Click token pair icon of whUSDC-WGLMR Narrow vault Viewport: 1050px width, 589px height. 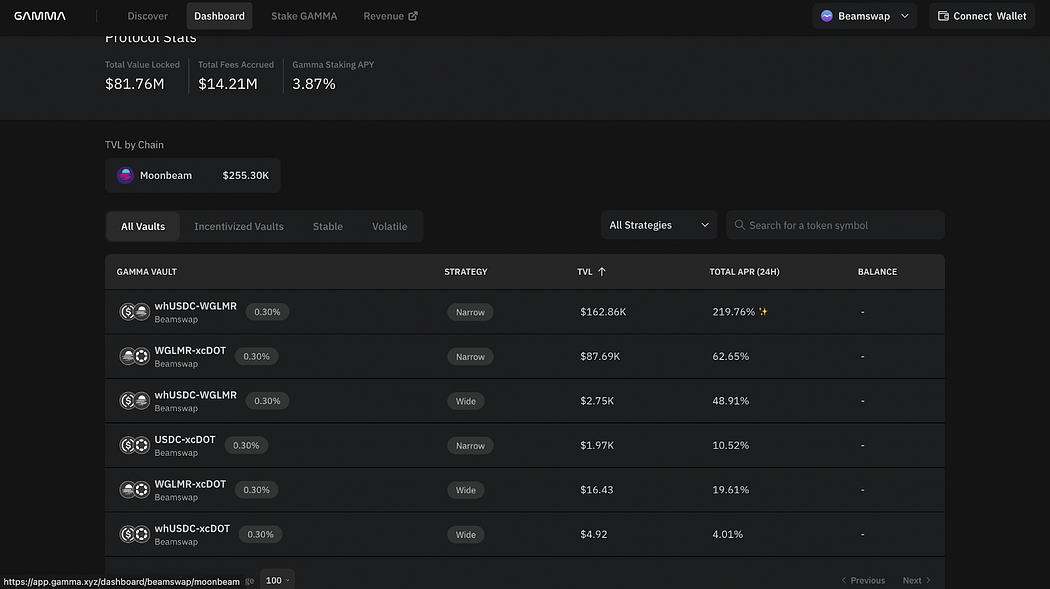click(134, 312)
